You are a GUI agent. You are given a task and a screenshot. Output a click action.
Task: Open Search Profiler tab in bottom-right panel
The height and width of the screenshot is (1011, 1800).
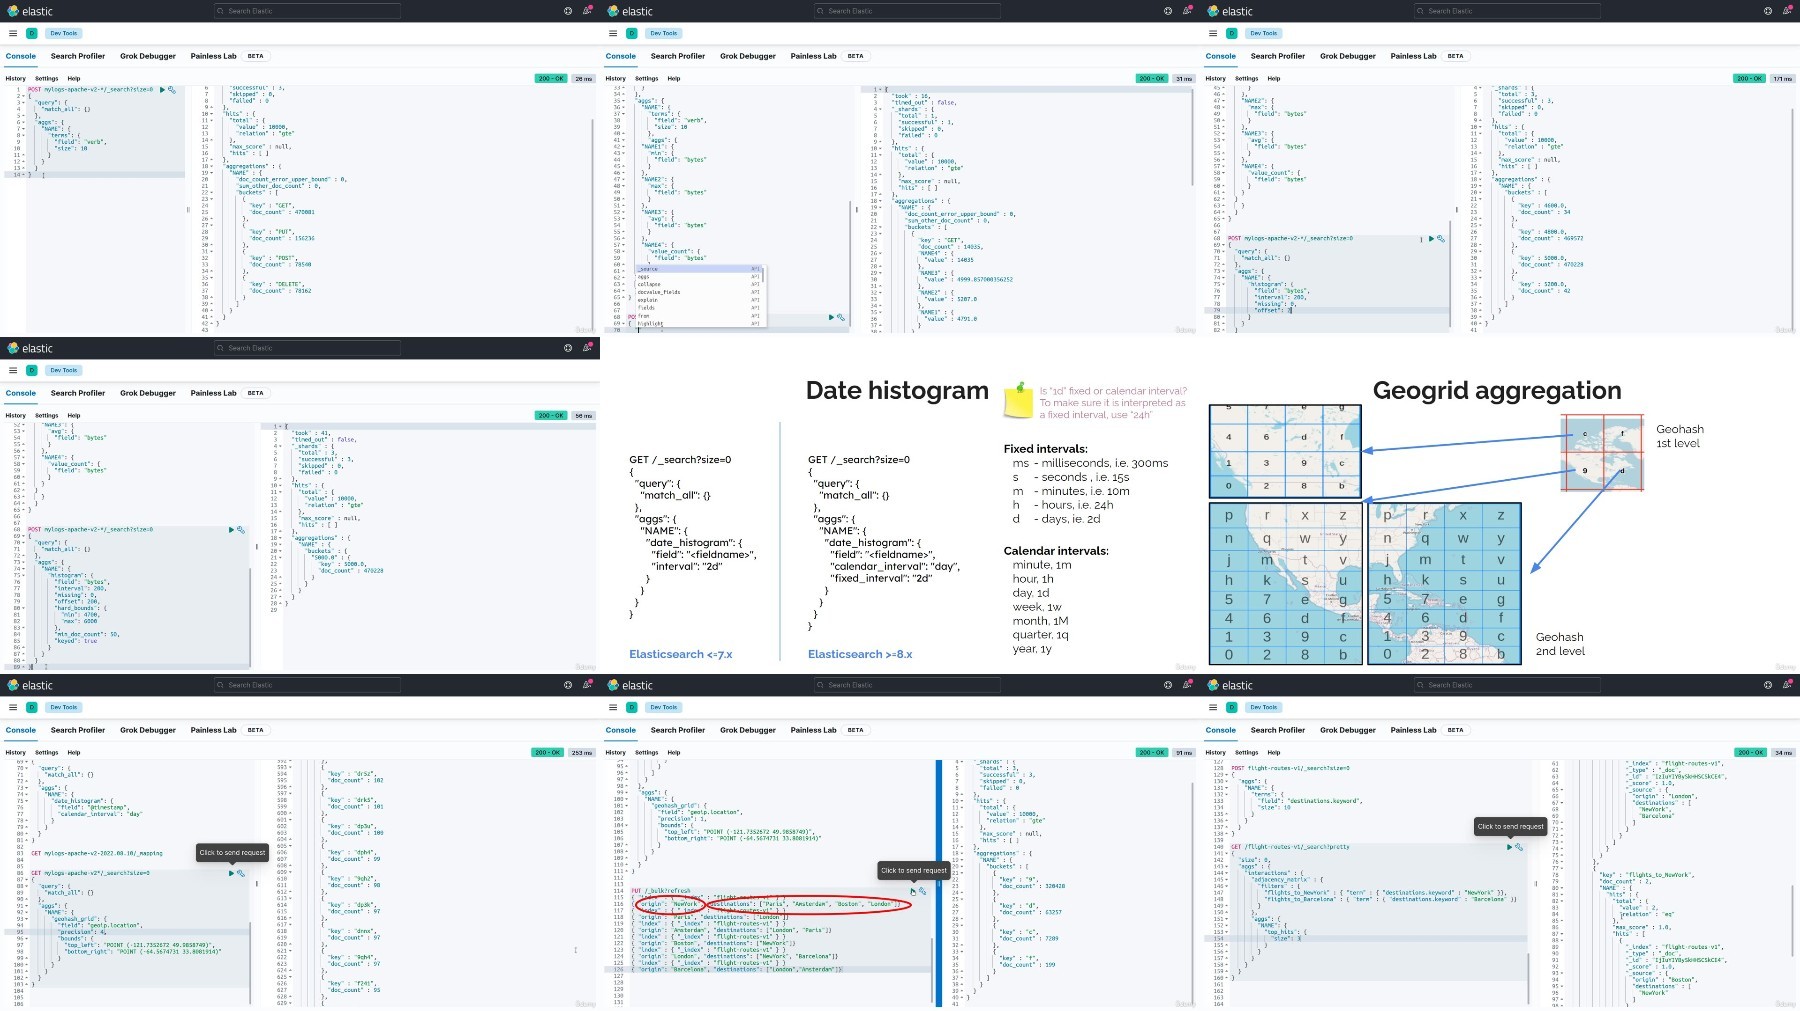[1278, 730]
